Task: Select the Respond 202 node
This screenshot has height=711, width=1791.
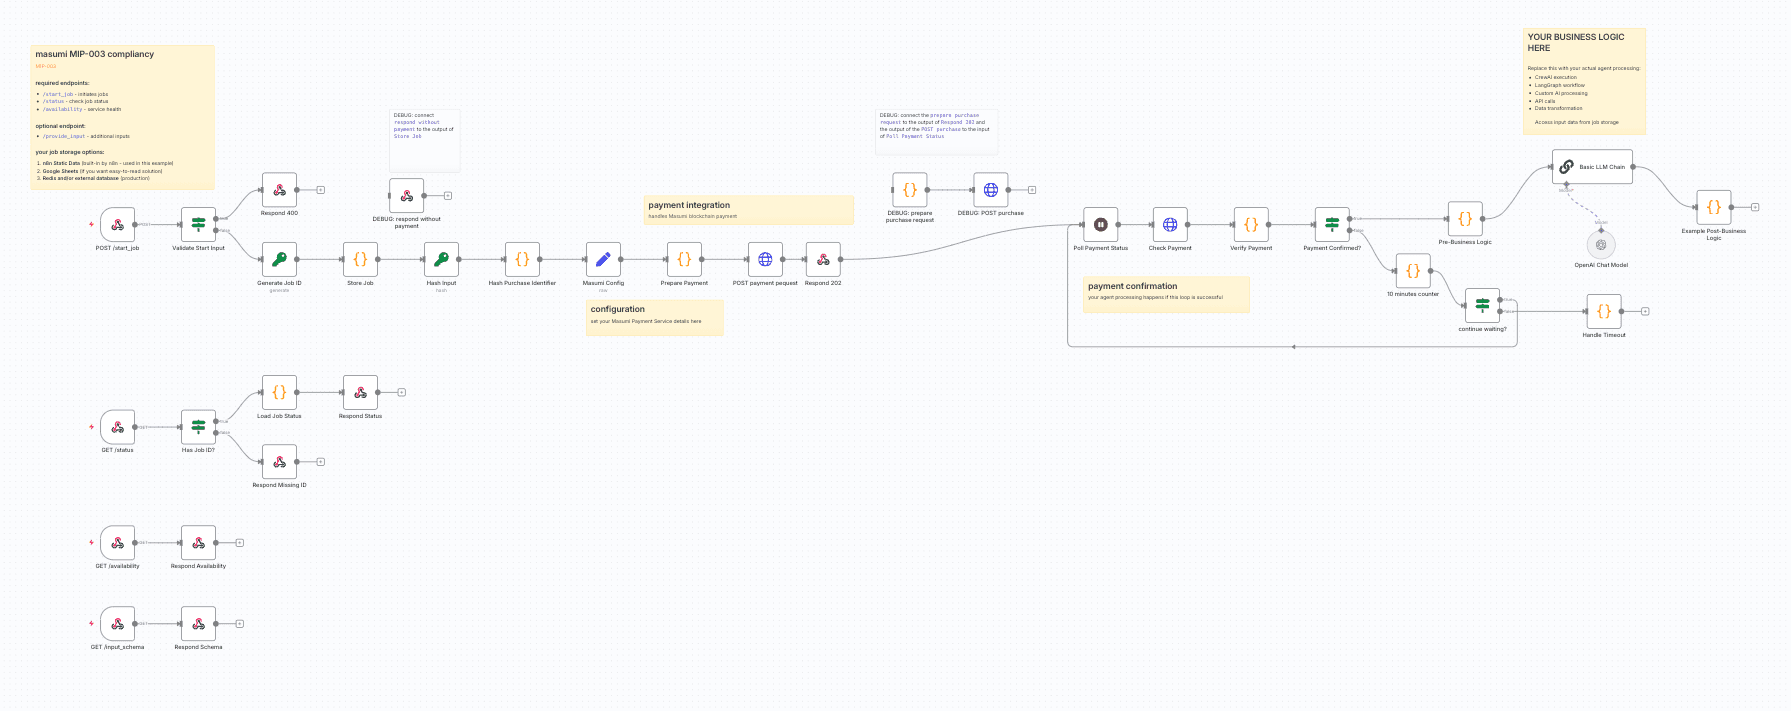Action: click(x=823, y=260)
